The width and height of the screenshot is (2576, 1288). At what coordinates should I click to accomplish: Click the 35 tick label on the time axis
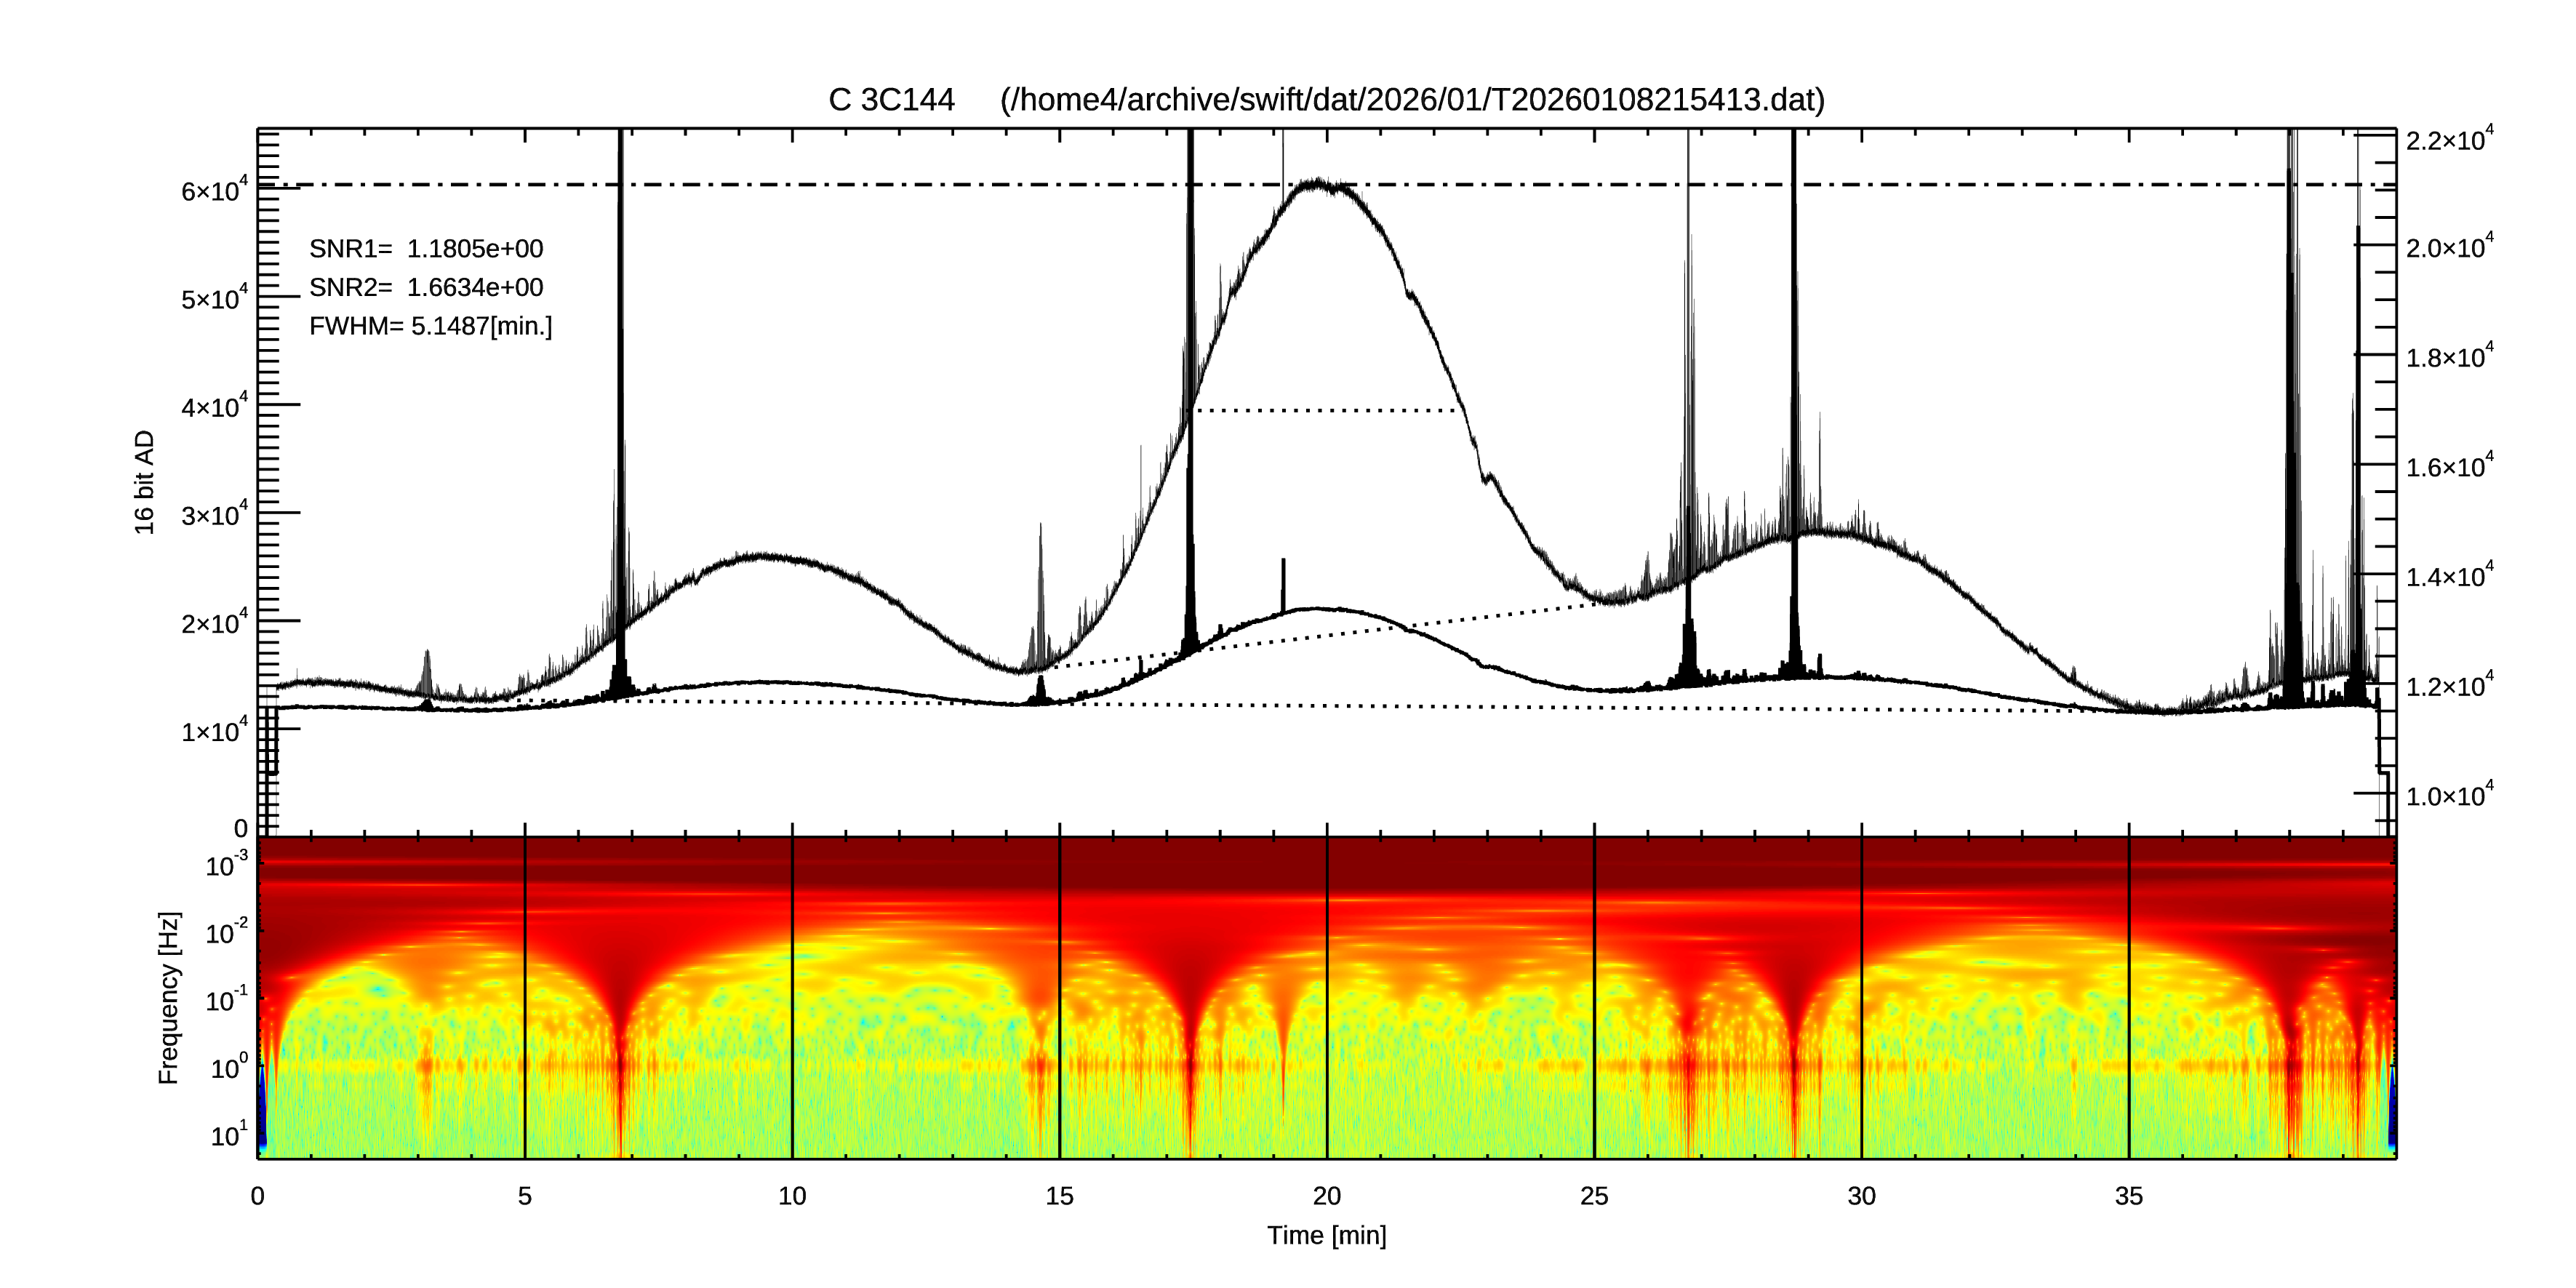pos(2128,1196)
